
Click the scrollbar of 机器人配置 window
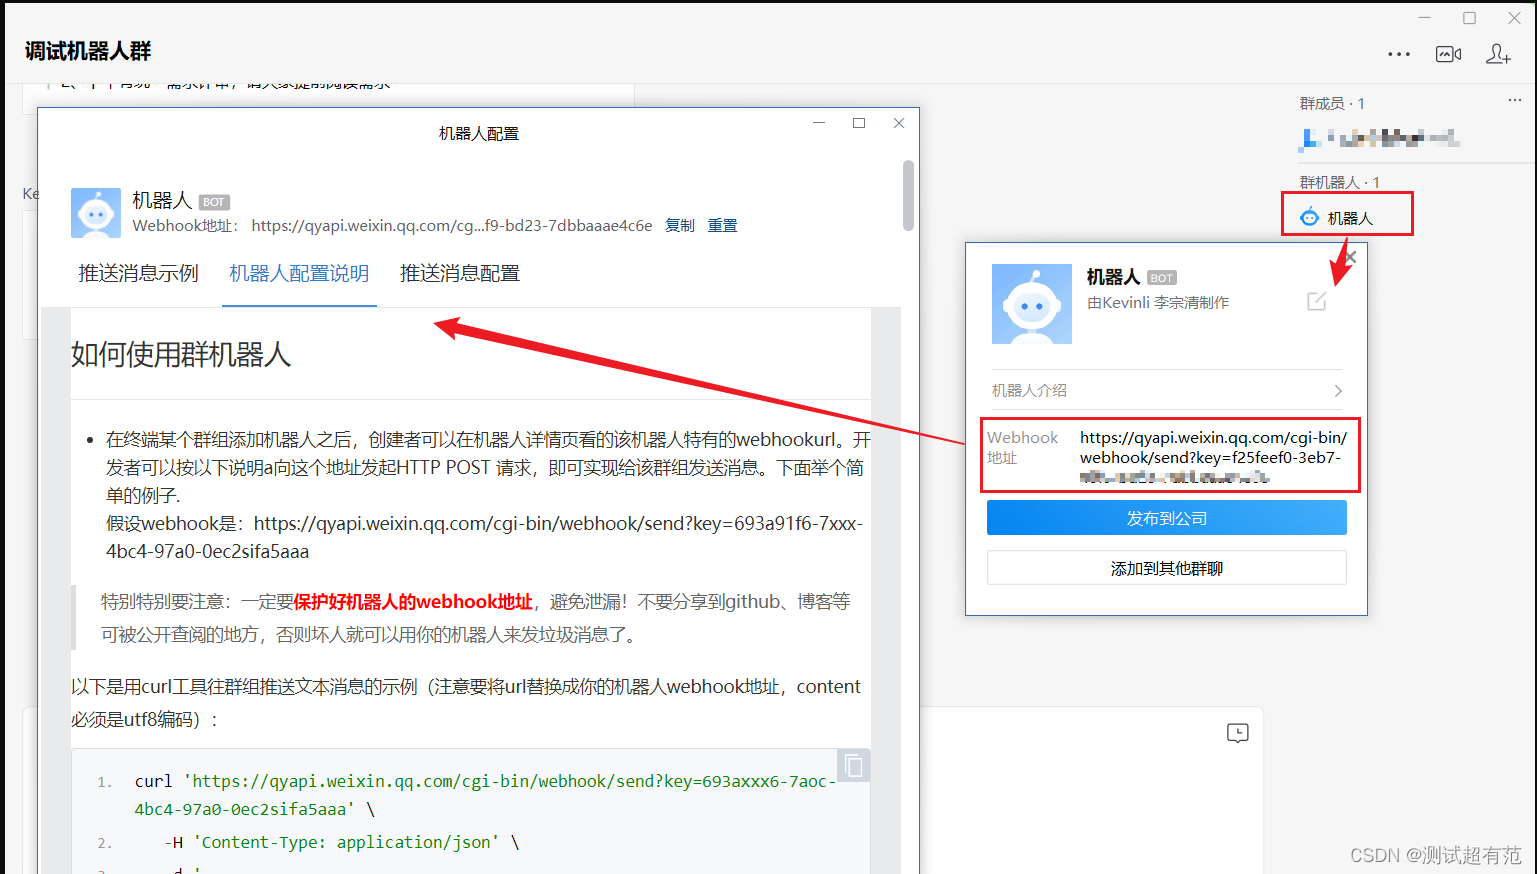tap(908, 195)
